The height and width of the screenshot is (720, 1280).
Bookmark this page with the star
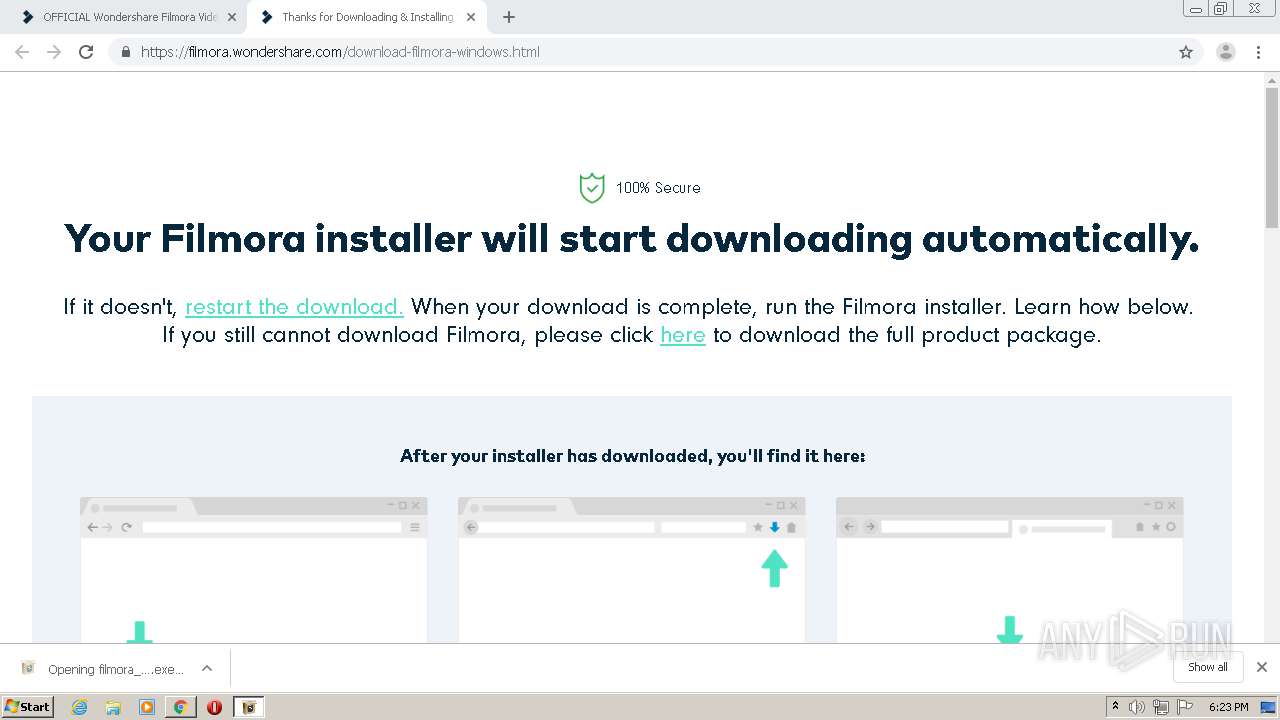(1186, 52)
